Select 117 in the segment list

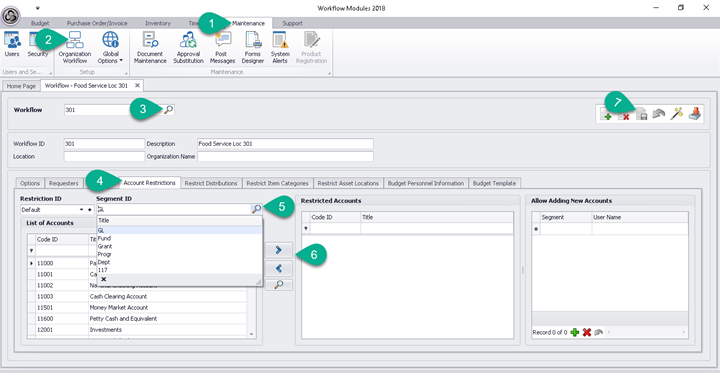click(179, 270)
